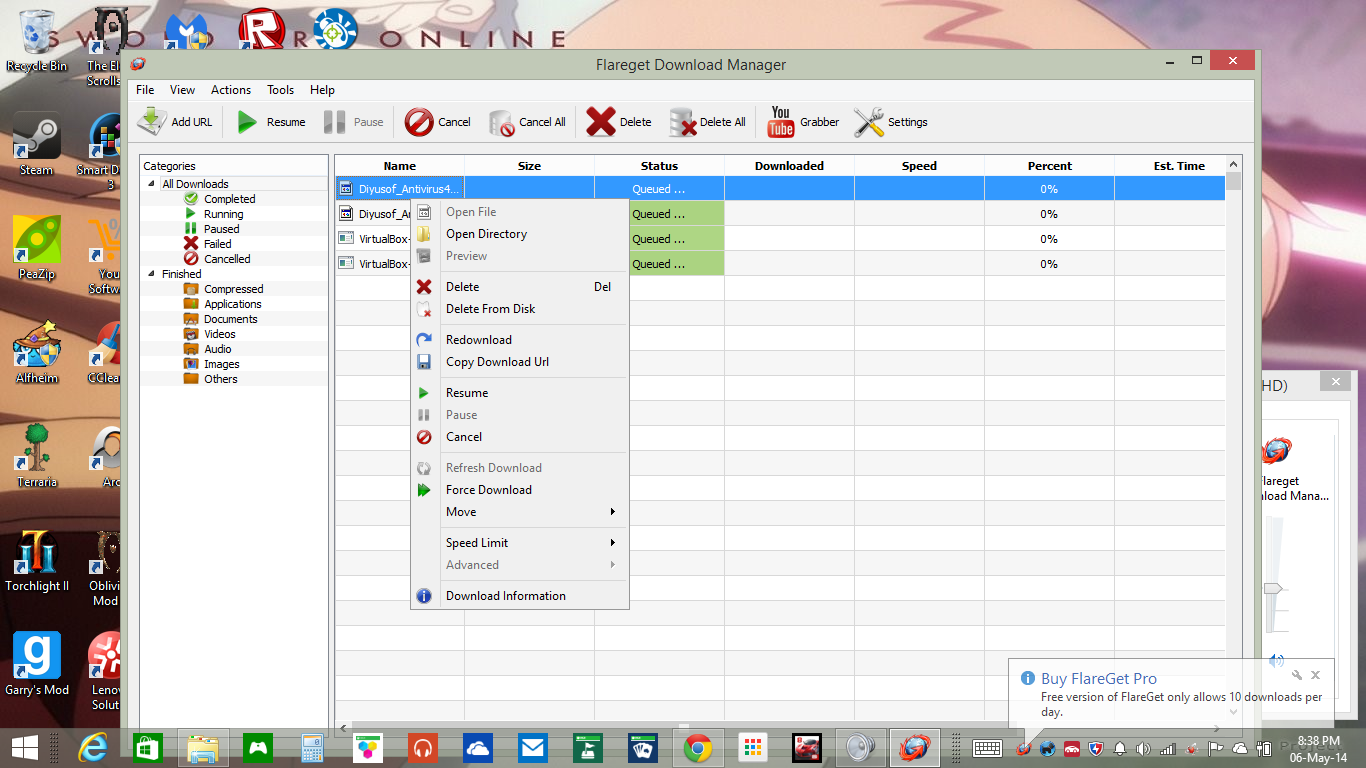Screen dimensions: 1366x768
Task: Click the Resume button in the toolbar
Action: [270, 122]
